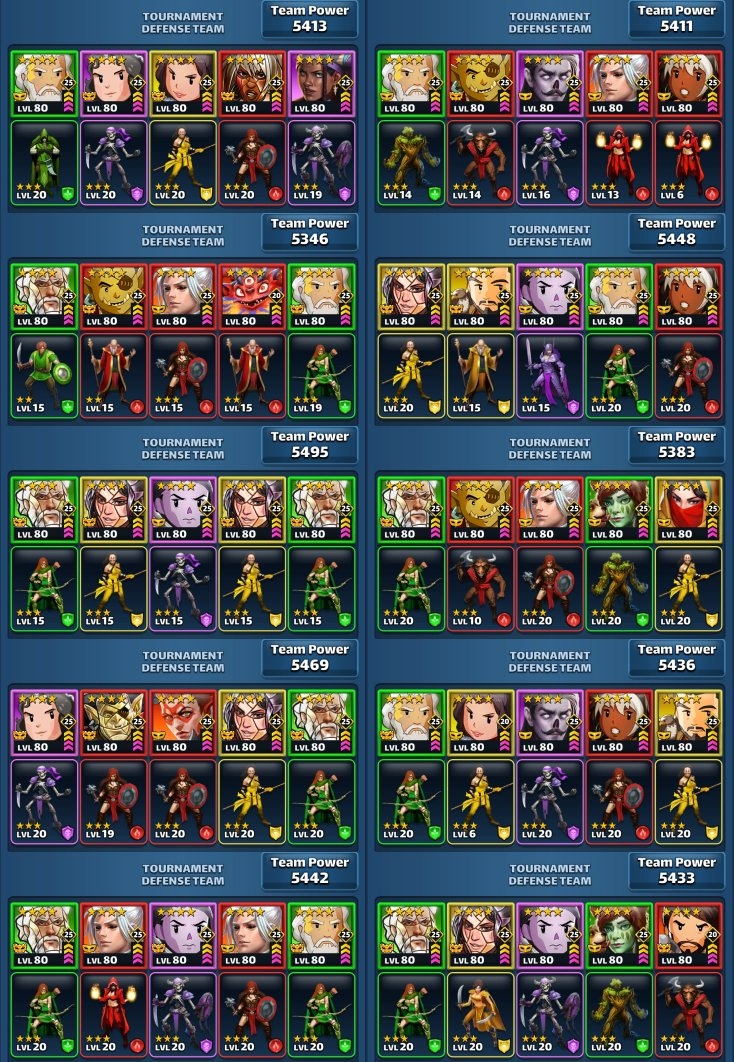Pick the LVL 6 yellow monk troop

tap(481, 801)
